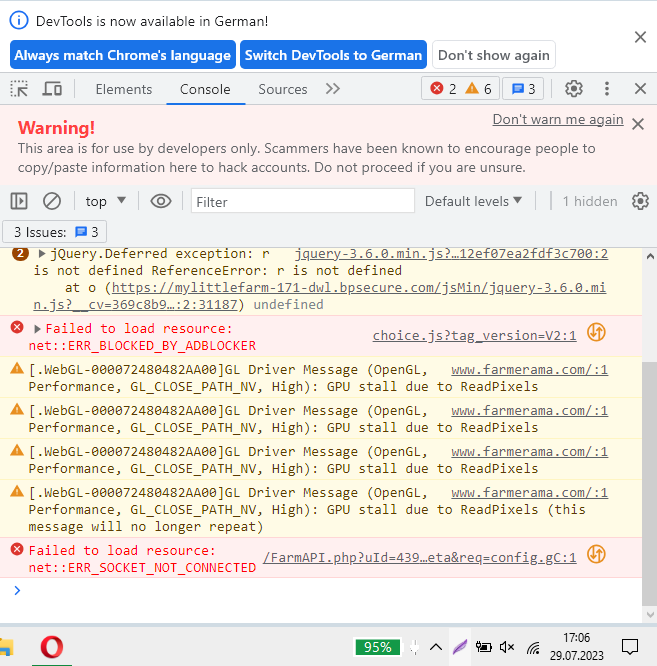Viewport: 657px width, 666px height.
Task: Click Always match Chrome's language
Action: (123, 55)
